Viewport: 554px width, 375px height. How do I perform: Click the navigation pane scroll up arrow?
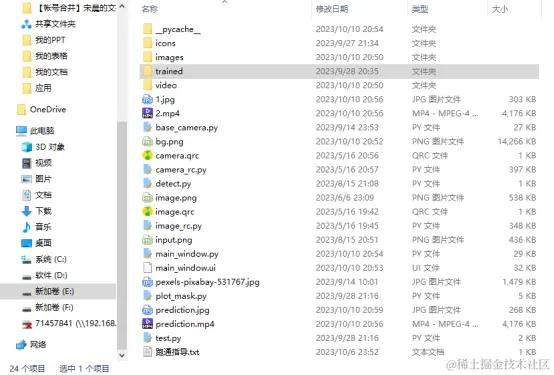(122, 6)
